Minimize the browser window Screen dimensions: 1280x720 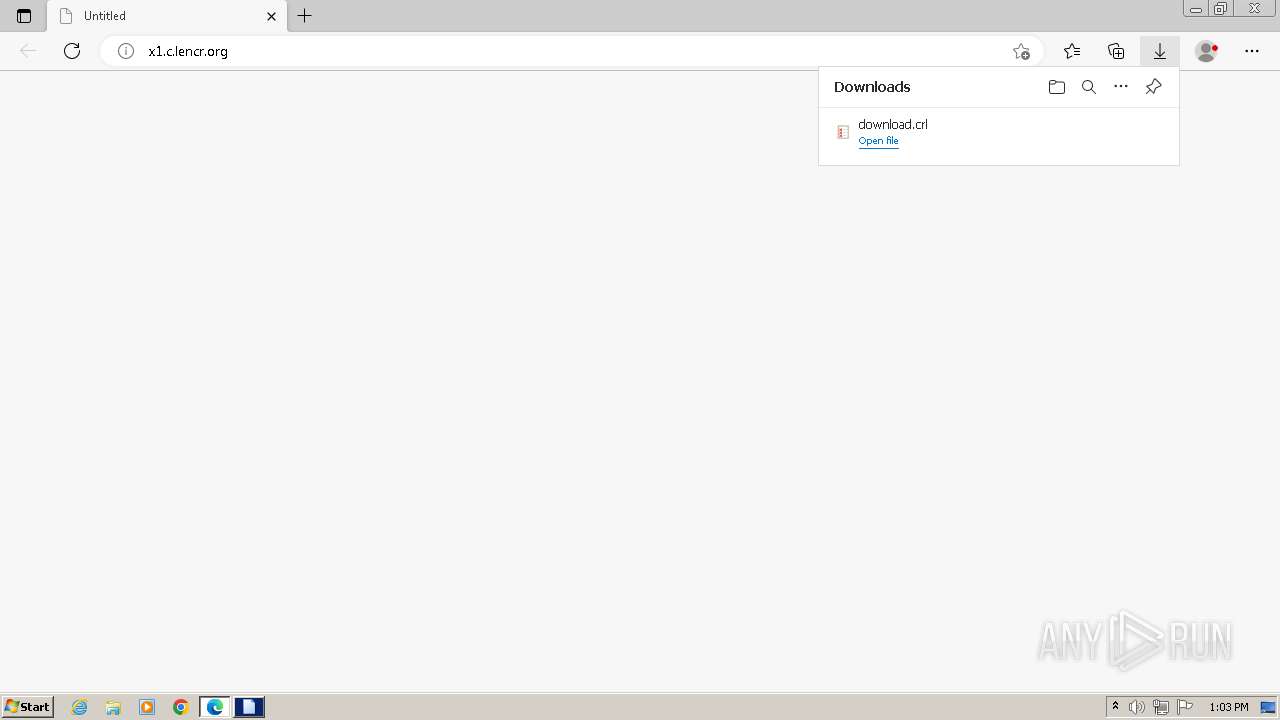[x=1196, y=8]
